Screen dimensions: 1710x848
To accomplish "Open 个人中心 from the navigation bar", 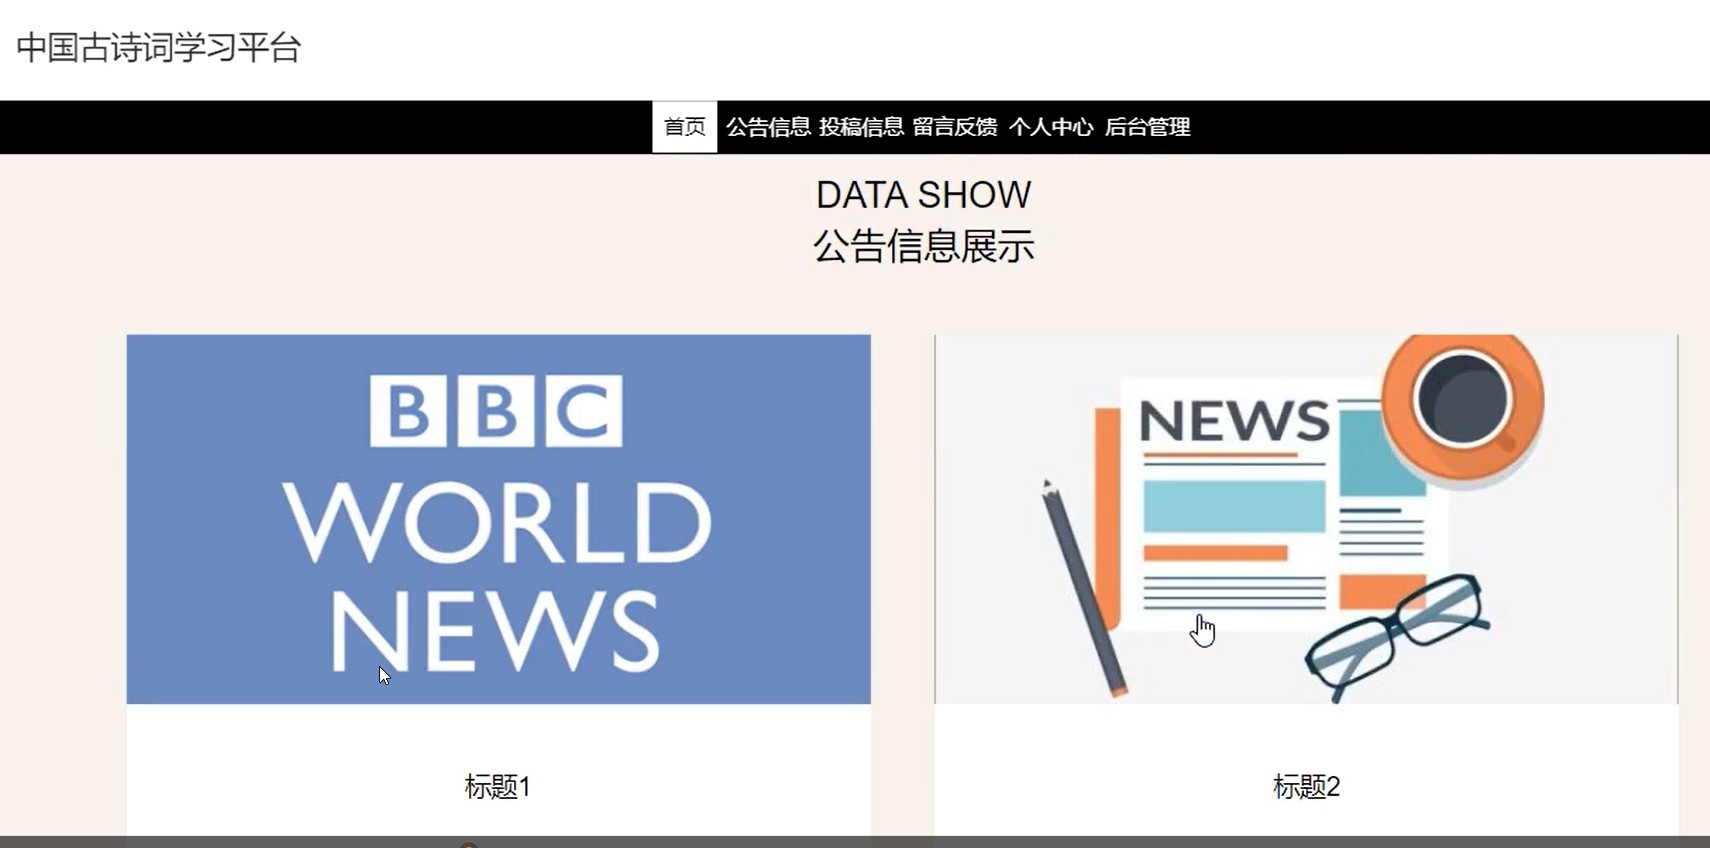I will pos(1050,127).
